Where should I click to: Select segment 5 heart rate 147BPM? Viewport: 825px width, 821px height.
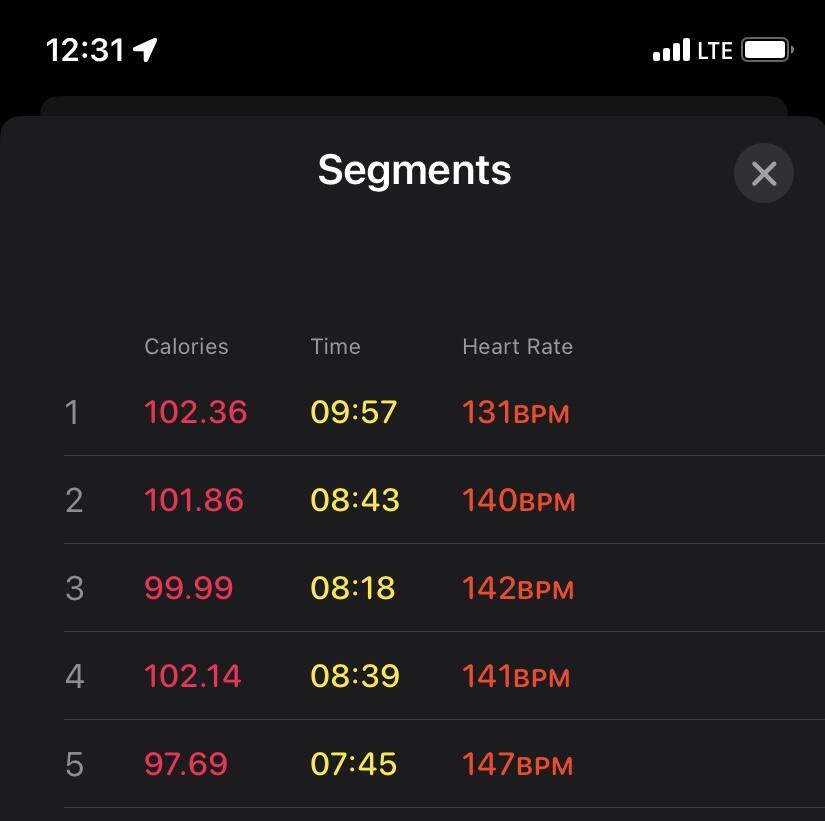pyautogui.click(x=518, y=764)
